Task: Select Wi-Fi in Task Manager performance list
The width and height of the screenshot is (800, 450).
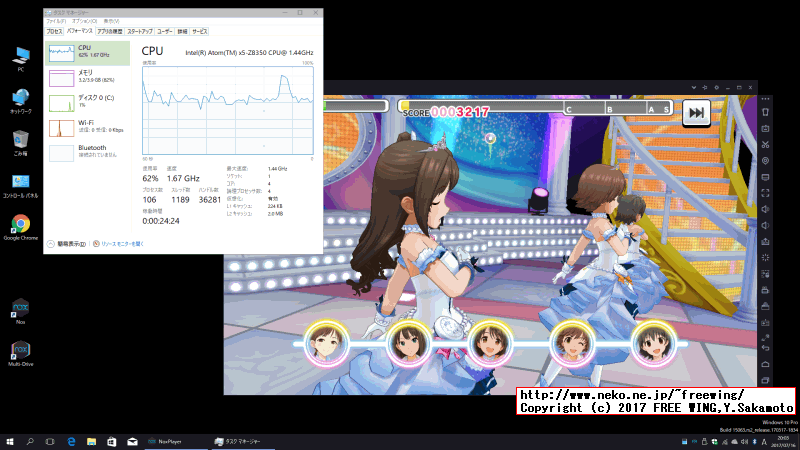Action: 87,128
